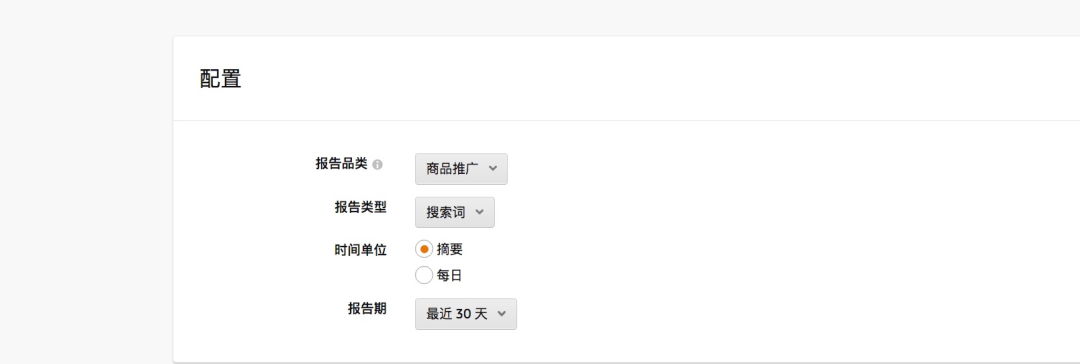Click the chevron arrow on 搜索词 dropdown

[x=479, y=212]
